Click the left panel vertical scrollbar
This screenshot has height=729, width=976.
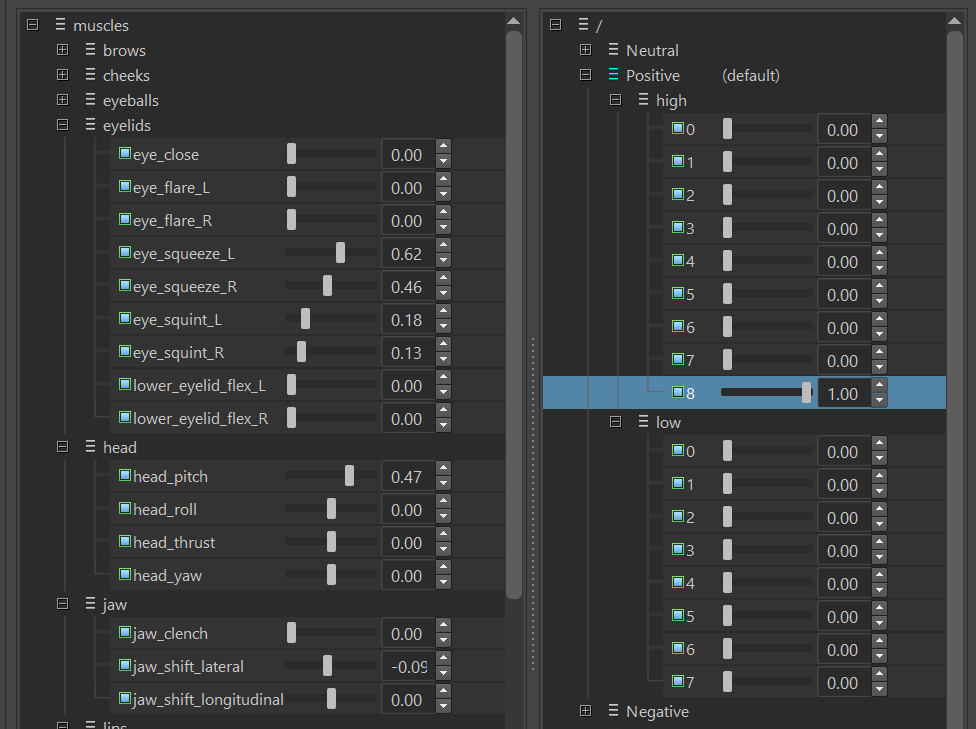click(x=514, y=300)
